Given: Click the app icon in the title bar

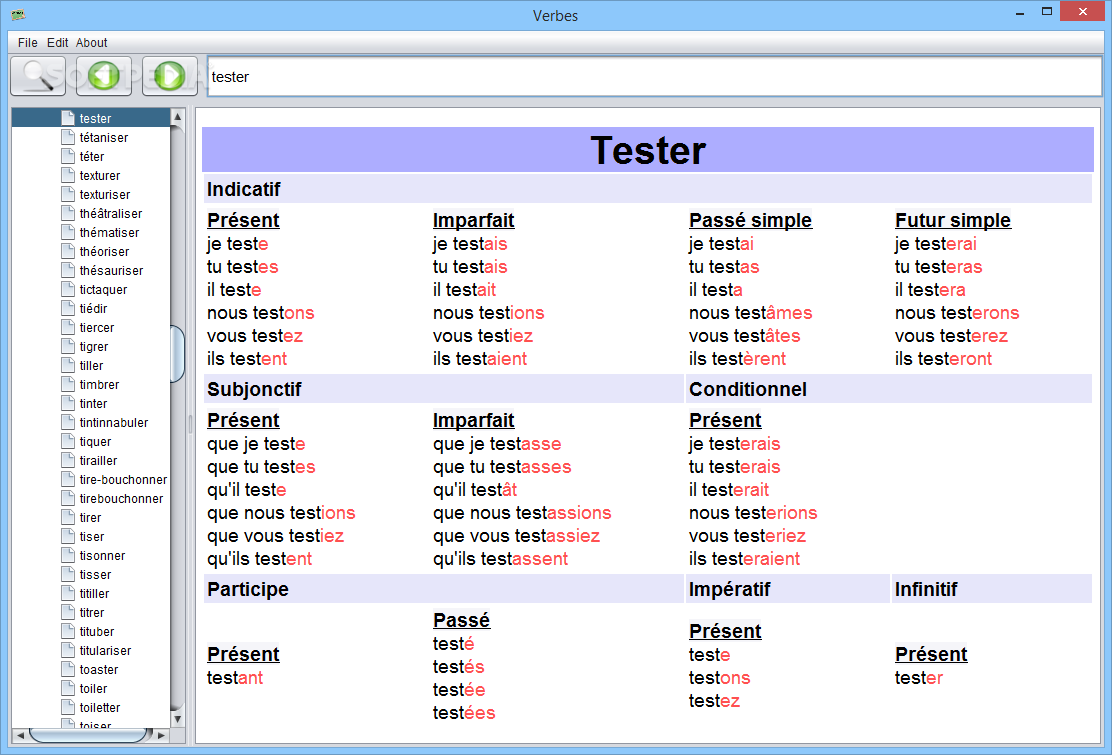Looking at the screenshot, I should tap(19, 14).
